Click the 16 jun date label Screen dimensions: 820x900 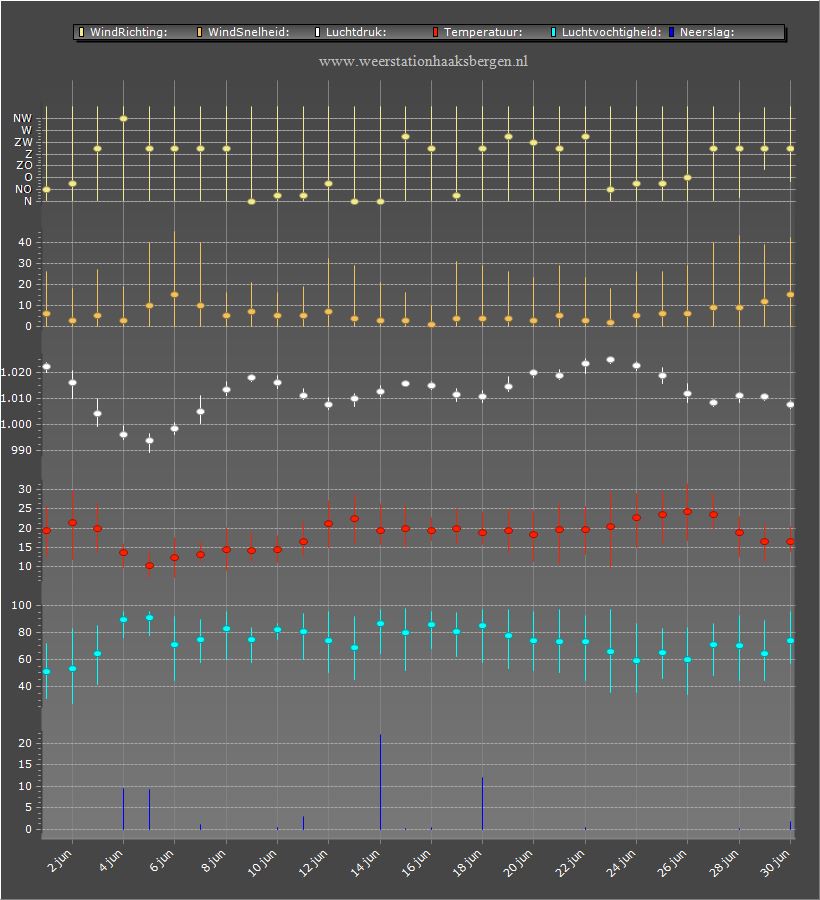tap(416, 864)
